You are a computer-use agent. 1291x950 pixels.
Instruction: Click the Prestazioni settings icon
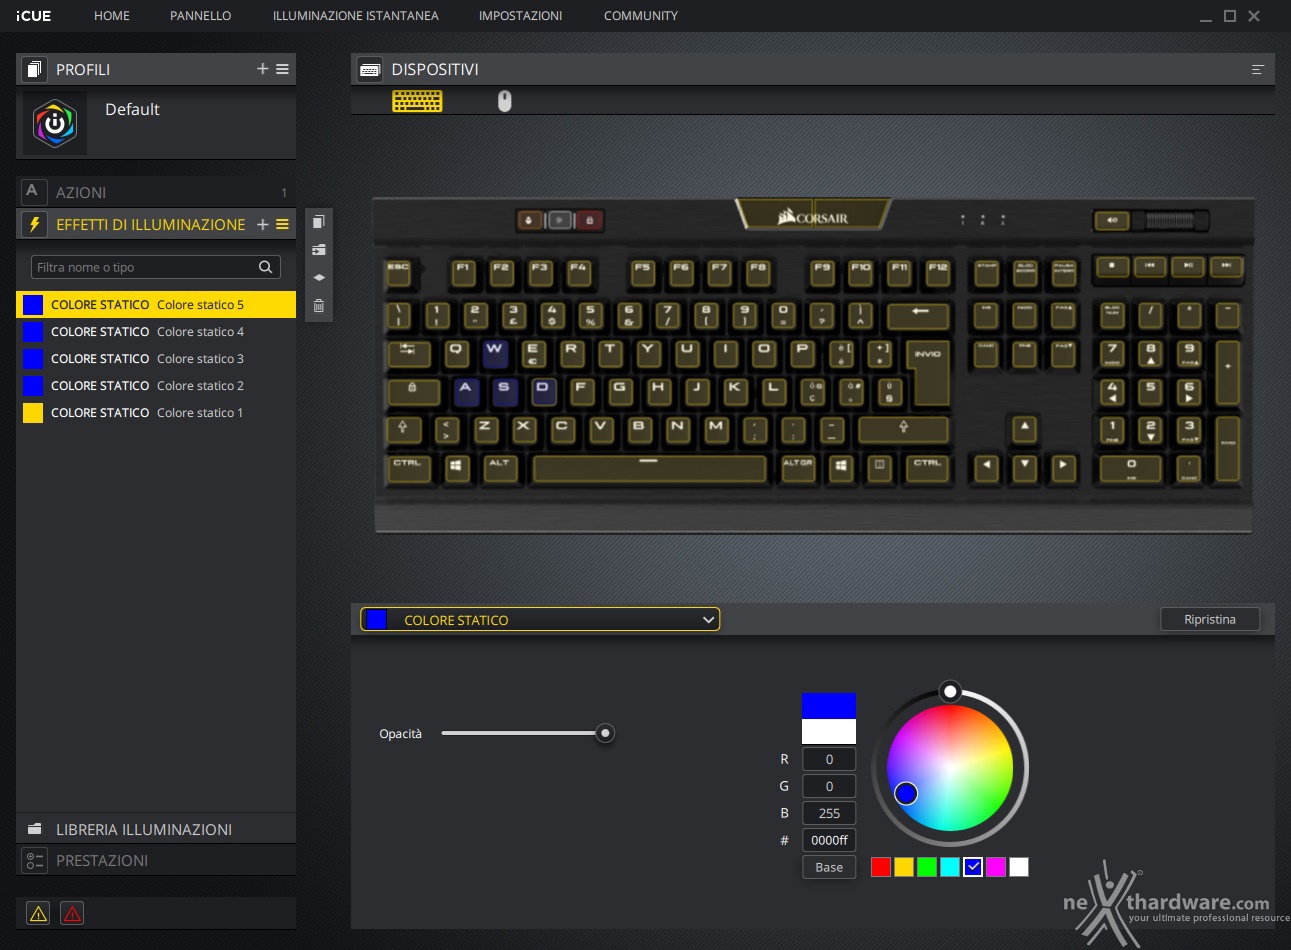(x=35, y=860)
